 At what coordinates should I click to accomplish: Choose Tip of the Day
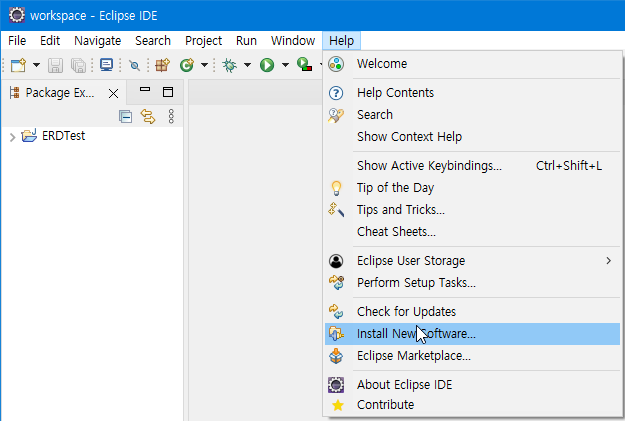coord(472,188)
